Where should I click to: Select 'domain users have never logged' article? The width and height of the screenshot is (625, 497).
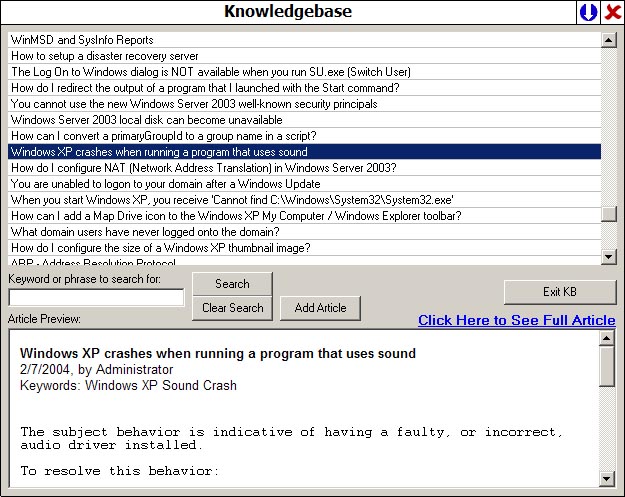point(305,232)
